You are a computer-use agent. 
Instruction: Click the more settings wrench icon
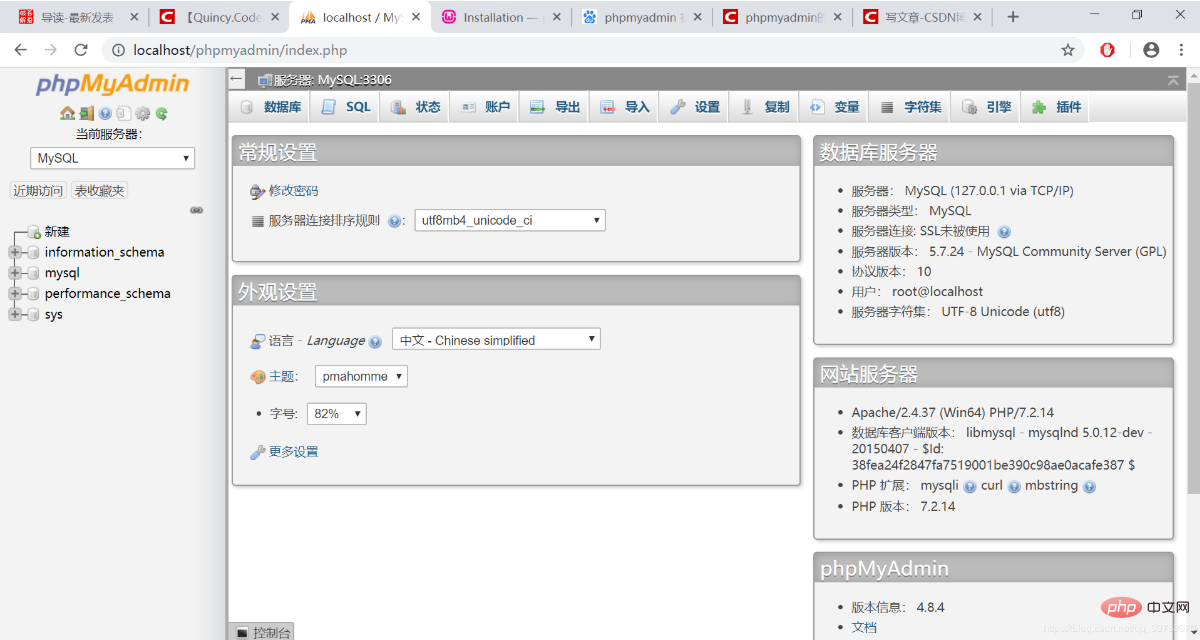[x=257, y=453]
